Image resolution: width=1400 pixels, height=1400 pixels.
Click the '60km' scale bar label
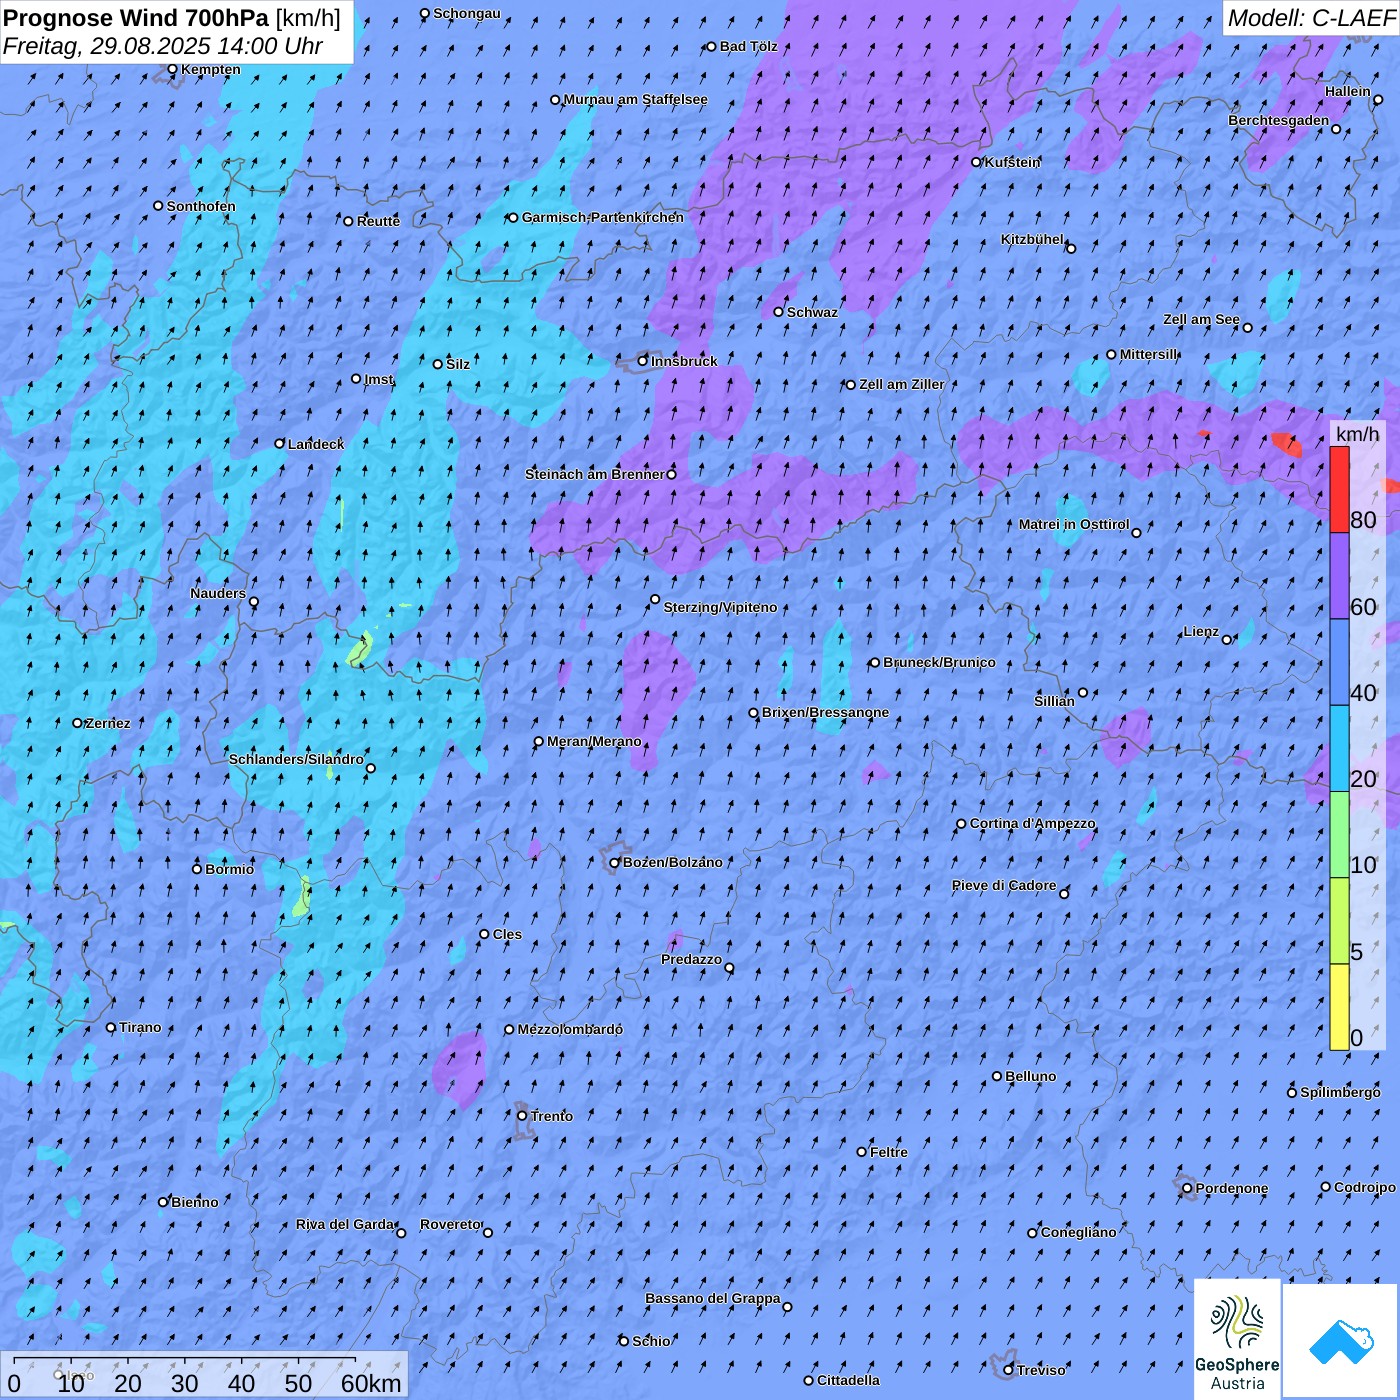coord(371,1383)
